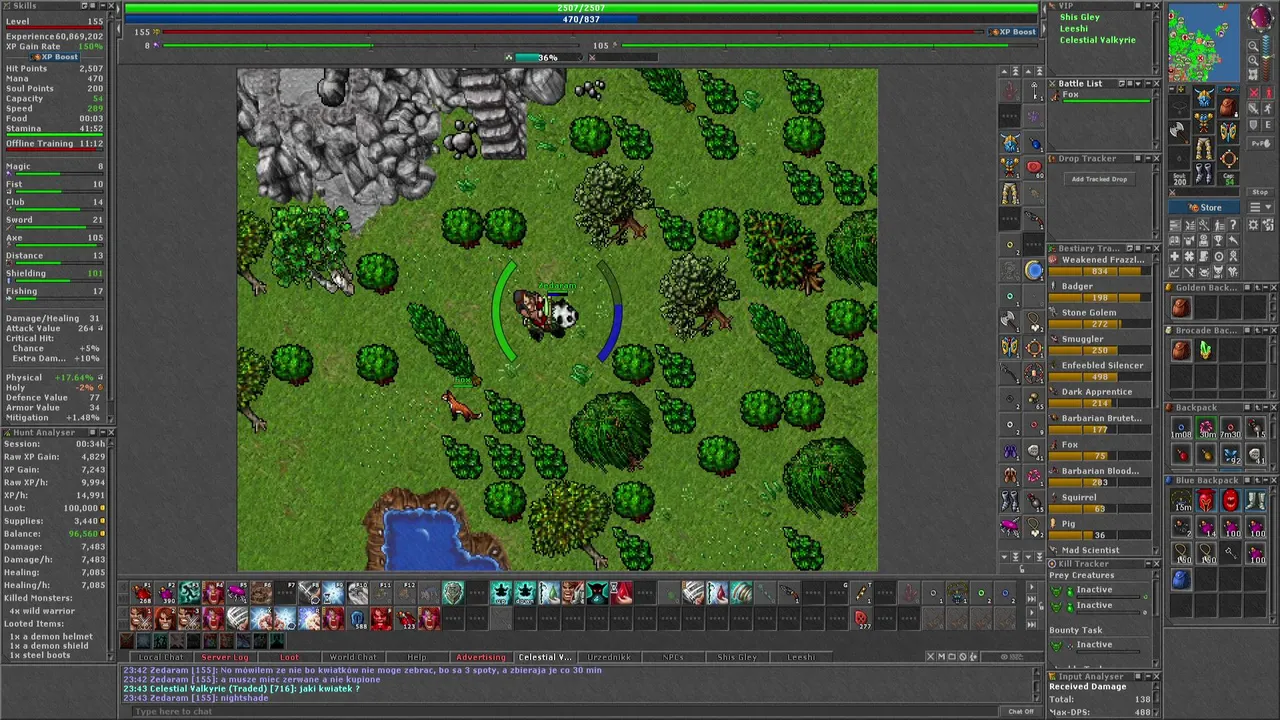This screenshot has height=720, width=1280.
Task: Open the settings gear icon
Action: (x=1253, y=225)
